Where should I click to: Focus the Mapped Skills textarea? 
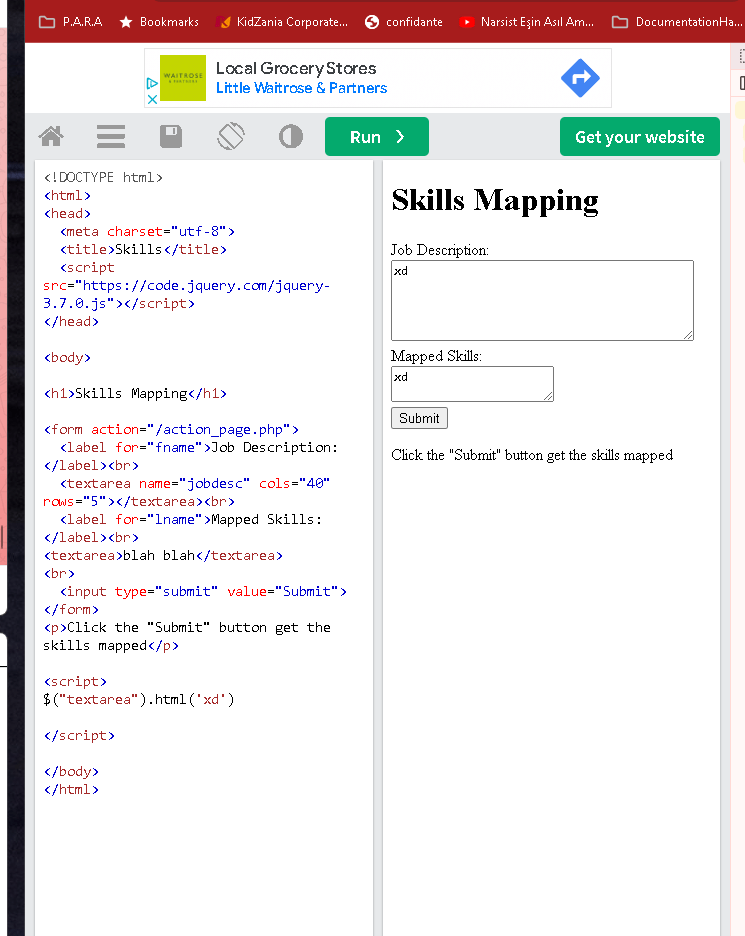pyautogui.click(x=472, y=384)
